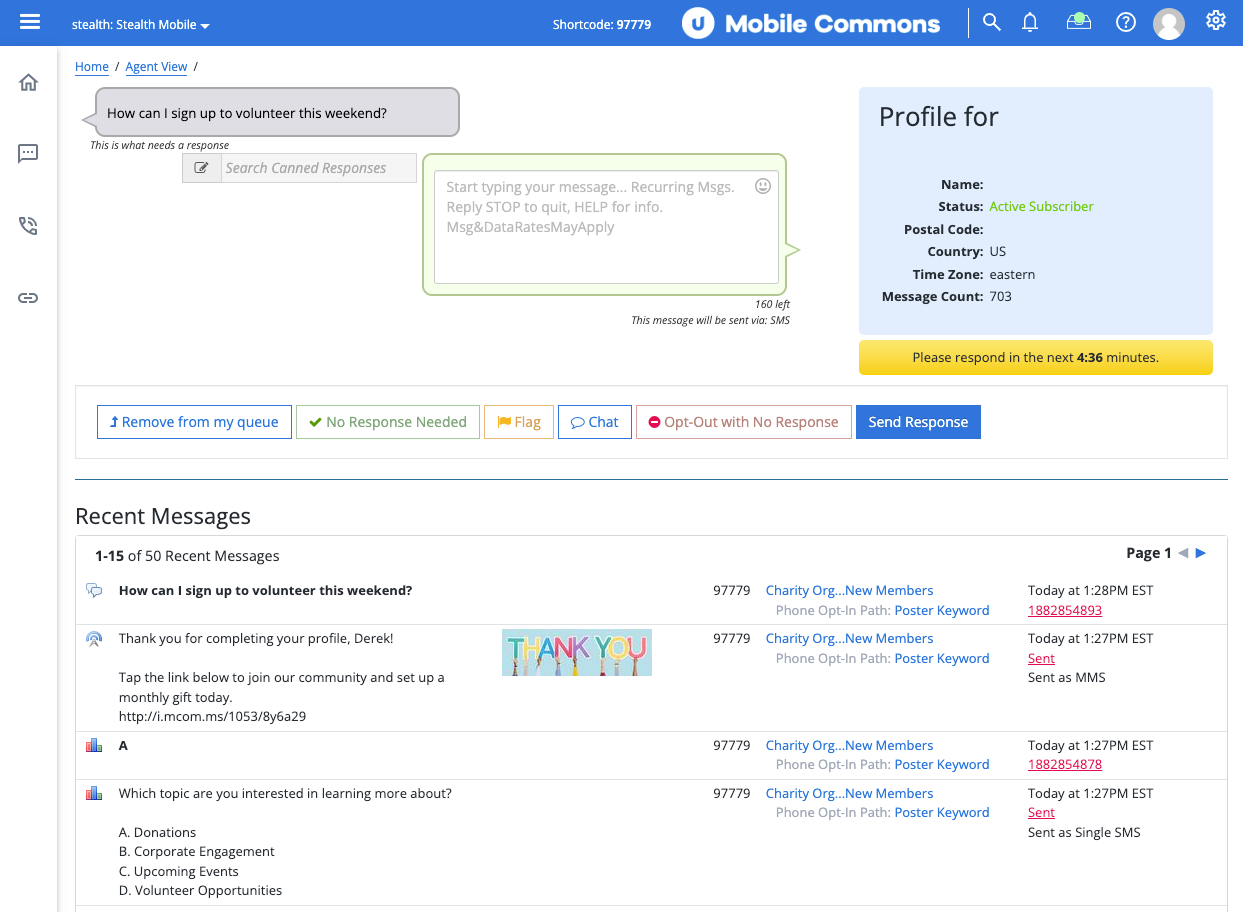Open the inbox icon with green badge
The height and width of the screenshot is (912, 1243).
click(x=1078, y=21)
